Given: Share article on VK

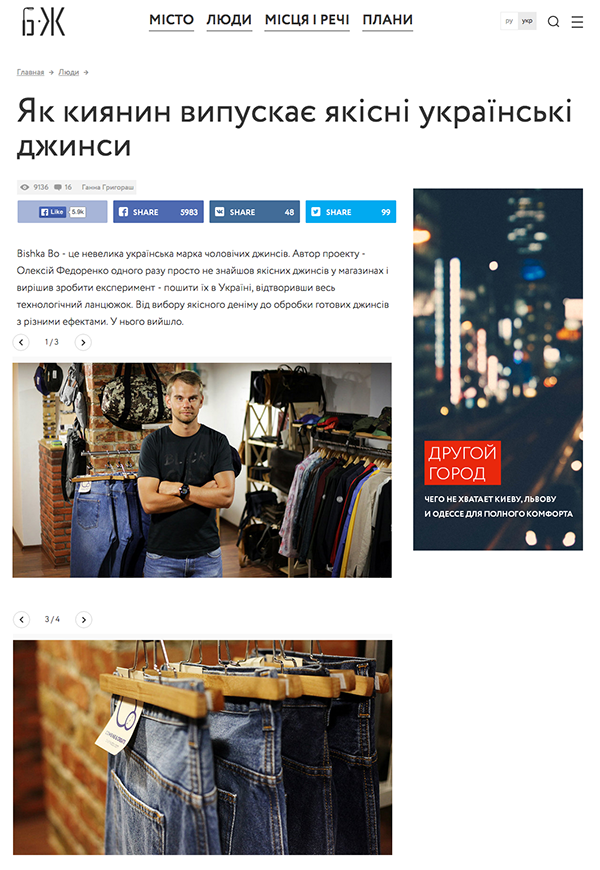Looking at the screenshot, I should (x=254, y=212).
